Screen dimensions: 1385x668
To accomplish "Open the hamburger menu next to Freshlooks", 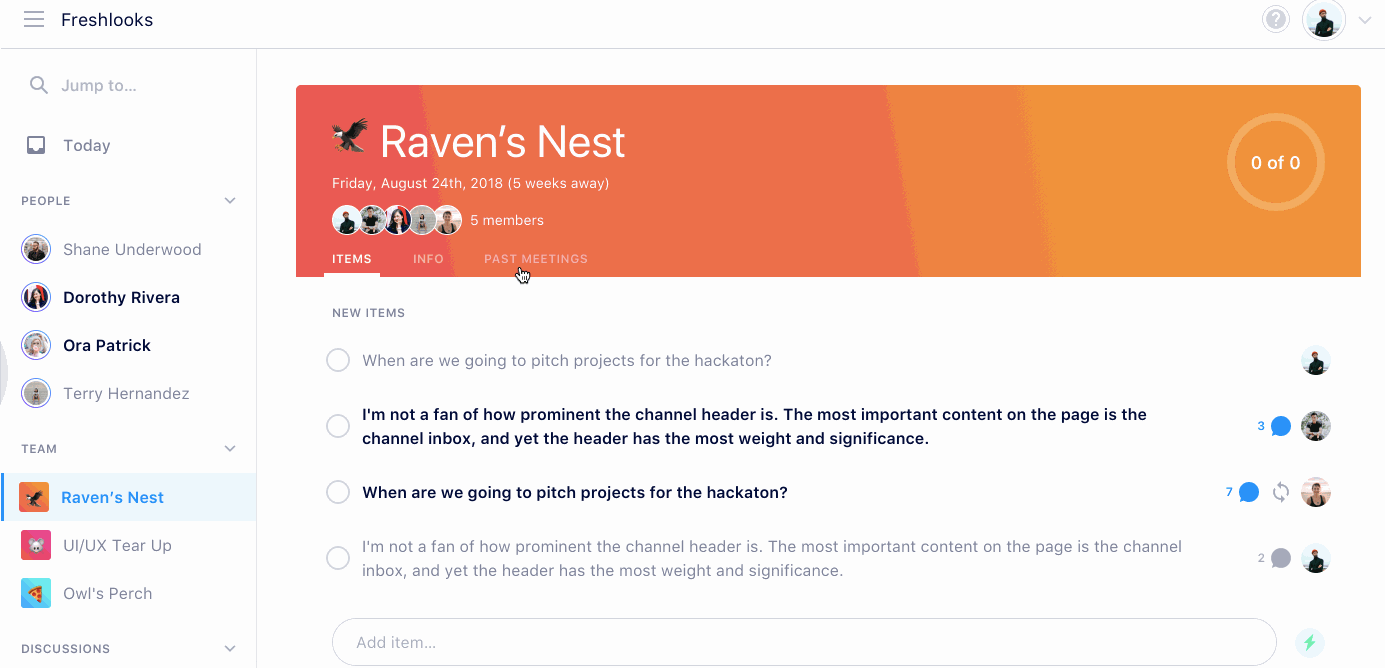I will click(x=34, y=20).
